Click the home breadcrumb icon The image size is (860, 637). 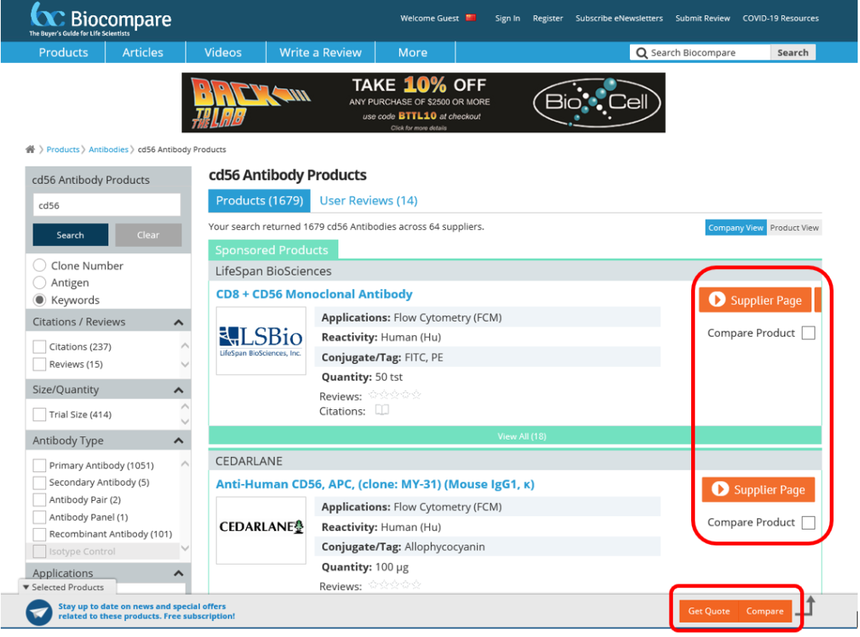point(30,150)
